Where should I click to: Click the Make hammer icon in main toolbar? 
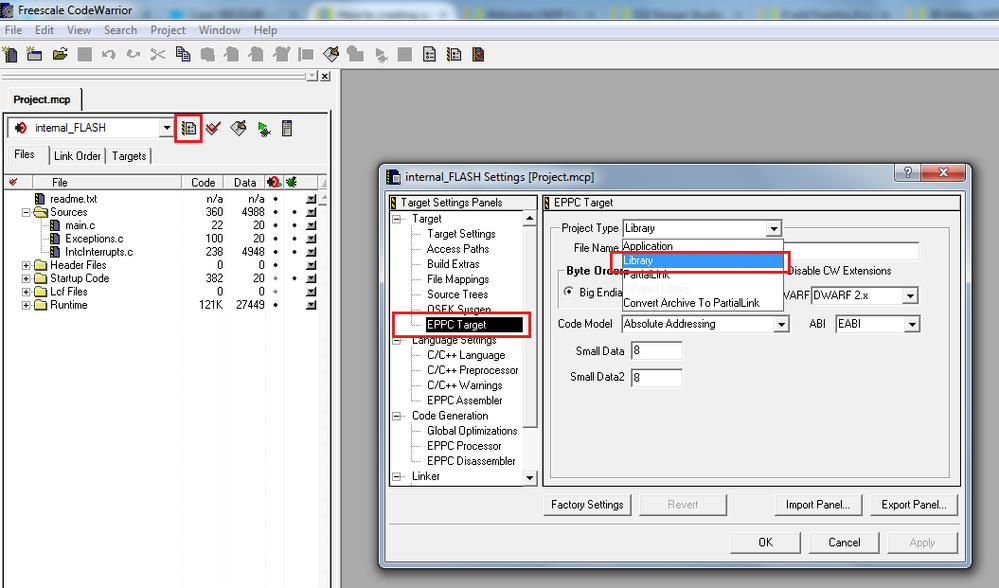tap(331, 55)
